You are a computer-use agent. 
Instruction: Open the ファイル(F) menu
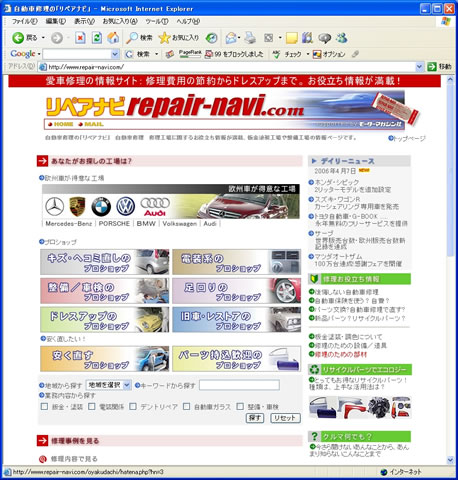24,21
